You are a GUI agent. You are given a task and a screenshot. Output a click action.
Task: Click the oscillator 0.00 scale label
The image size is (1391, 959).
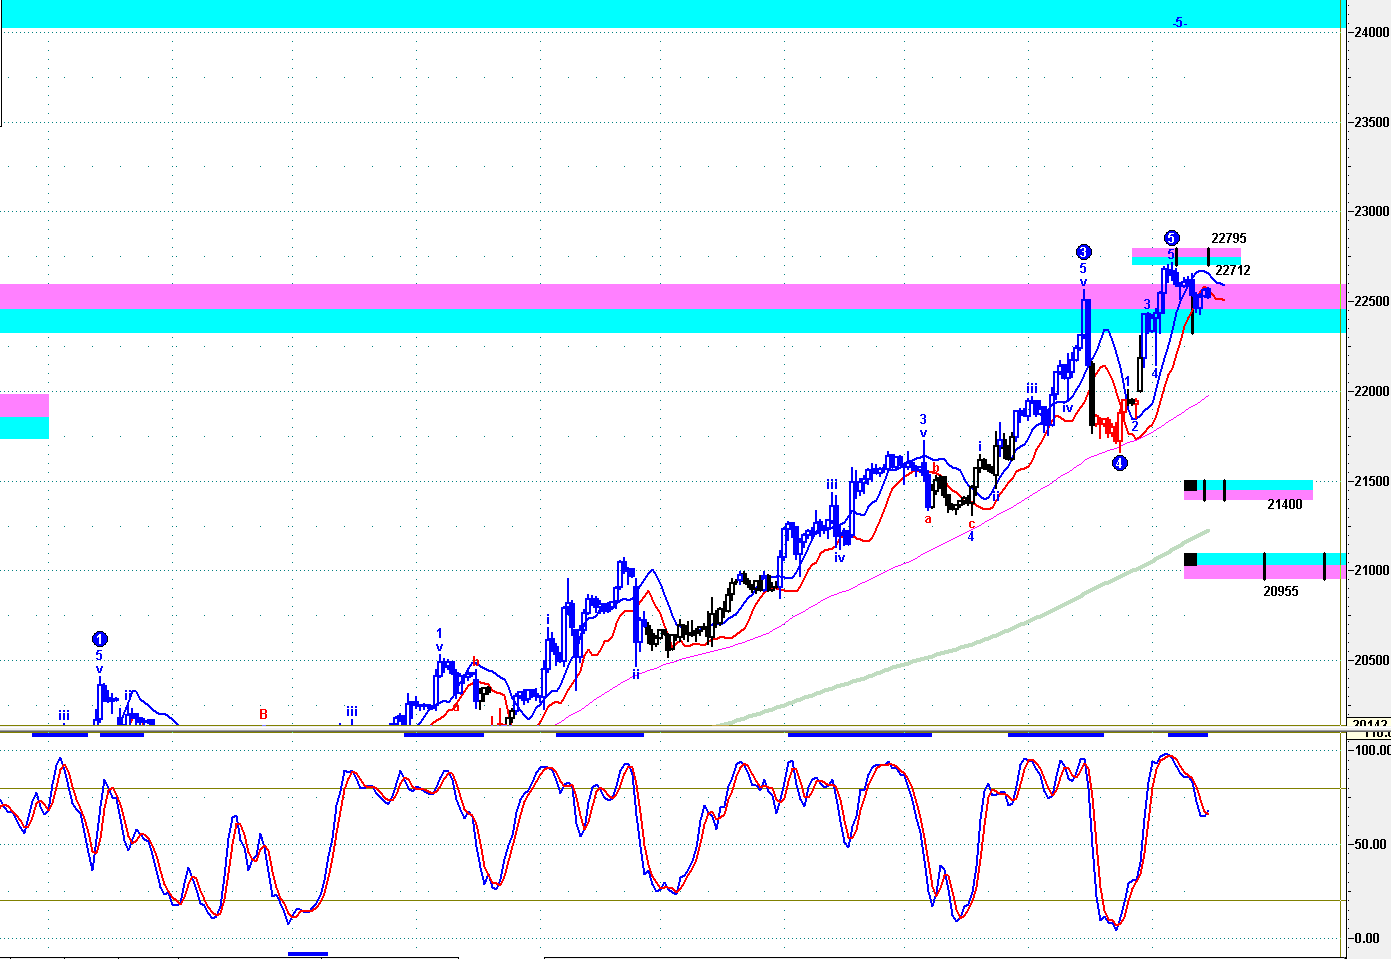pos(1367,938)
